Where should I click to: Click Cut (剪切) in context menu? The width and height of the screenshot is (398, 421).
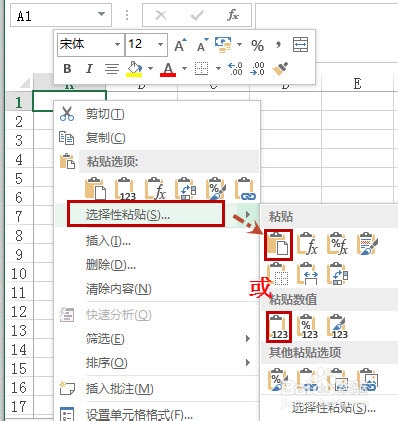[157, 114]
